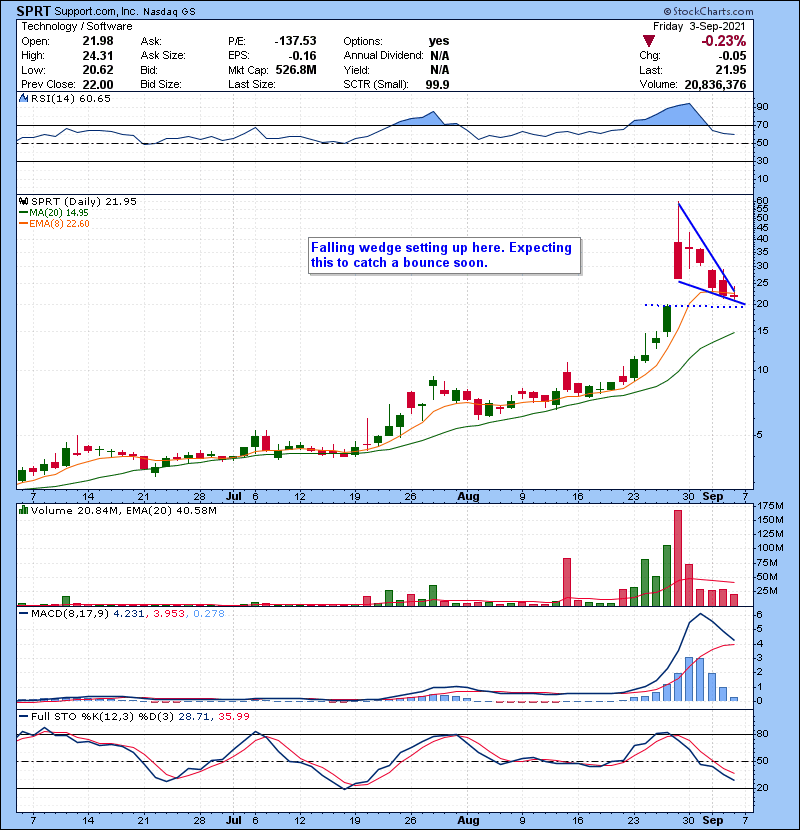Click the 80 level on the stochastic axis
This screenshot has width=800, height=830.
coord(762,734)
